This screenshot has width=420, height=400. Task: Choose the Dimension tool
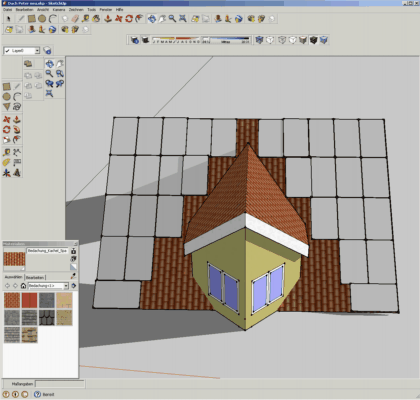(x=17, y=152)
